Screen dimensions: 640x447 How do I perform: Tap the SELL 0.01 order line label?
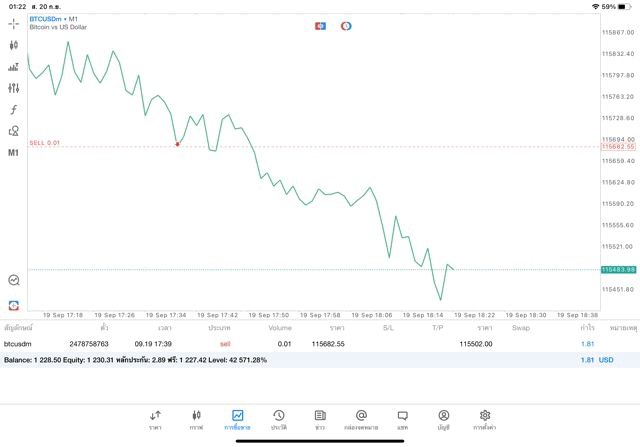(x=44, y=143)
